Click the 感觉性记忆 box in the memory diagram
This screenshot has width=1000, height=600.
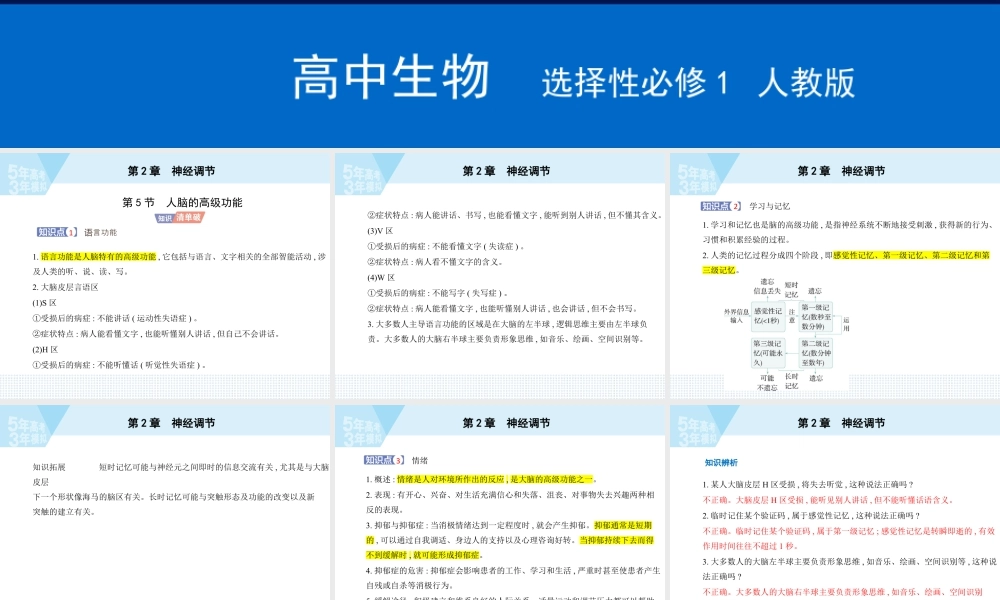click(x=767, y=316)
